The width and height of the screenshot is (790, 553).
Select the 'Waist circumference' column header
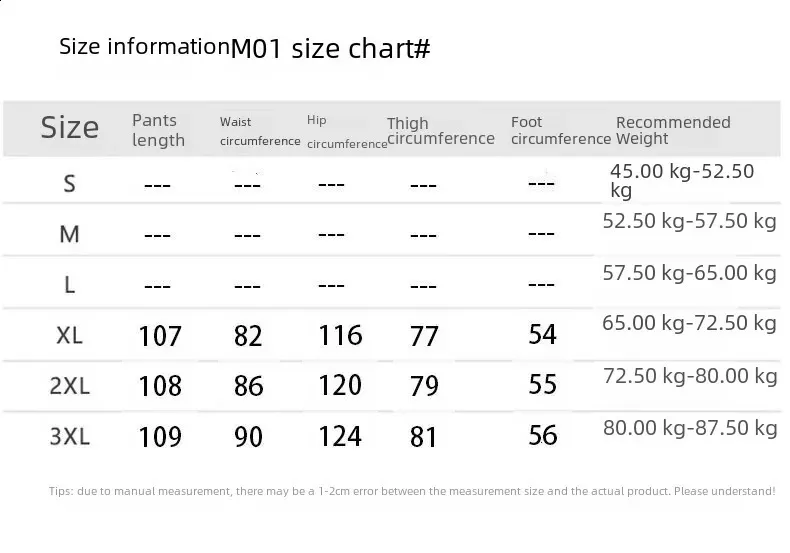tap(260, 131)
